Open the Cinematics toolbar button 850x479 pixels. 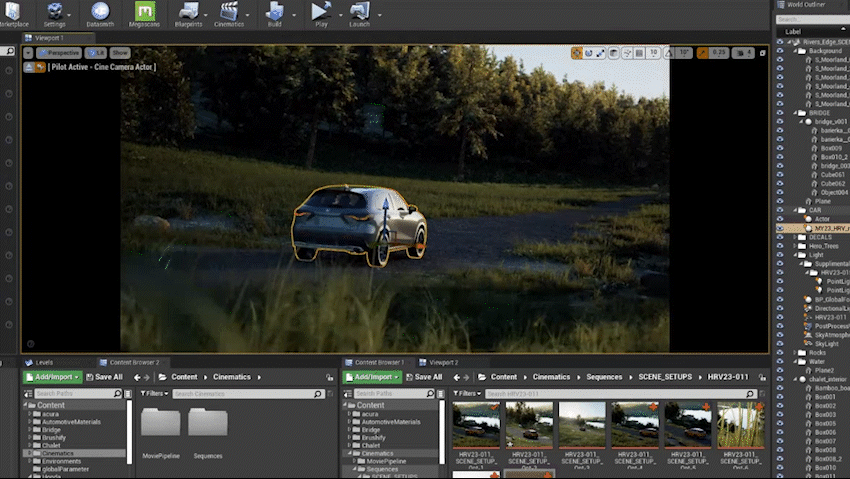(x=230, y=13)
